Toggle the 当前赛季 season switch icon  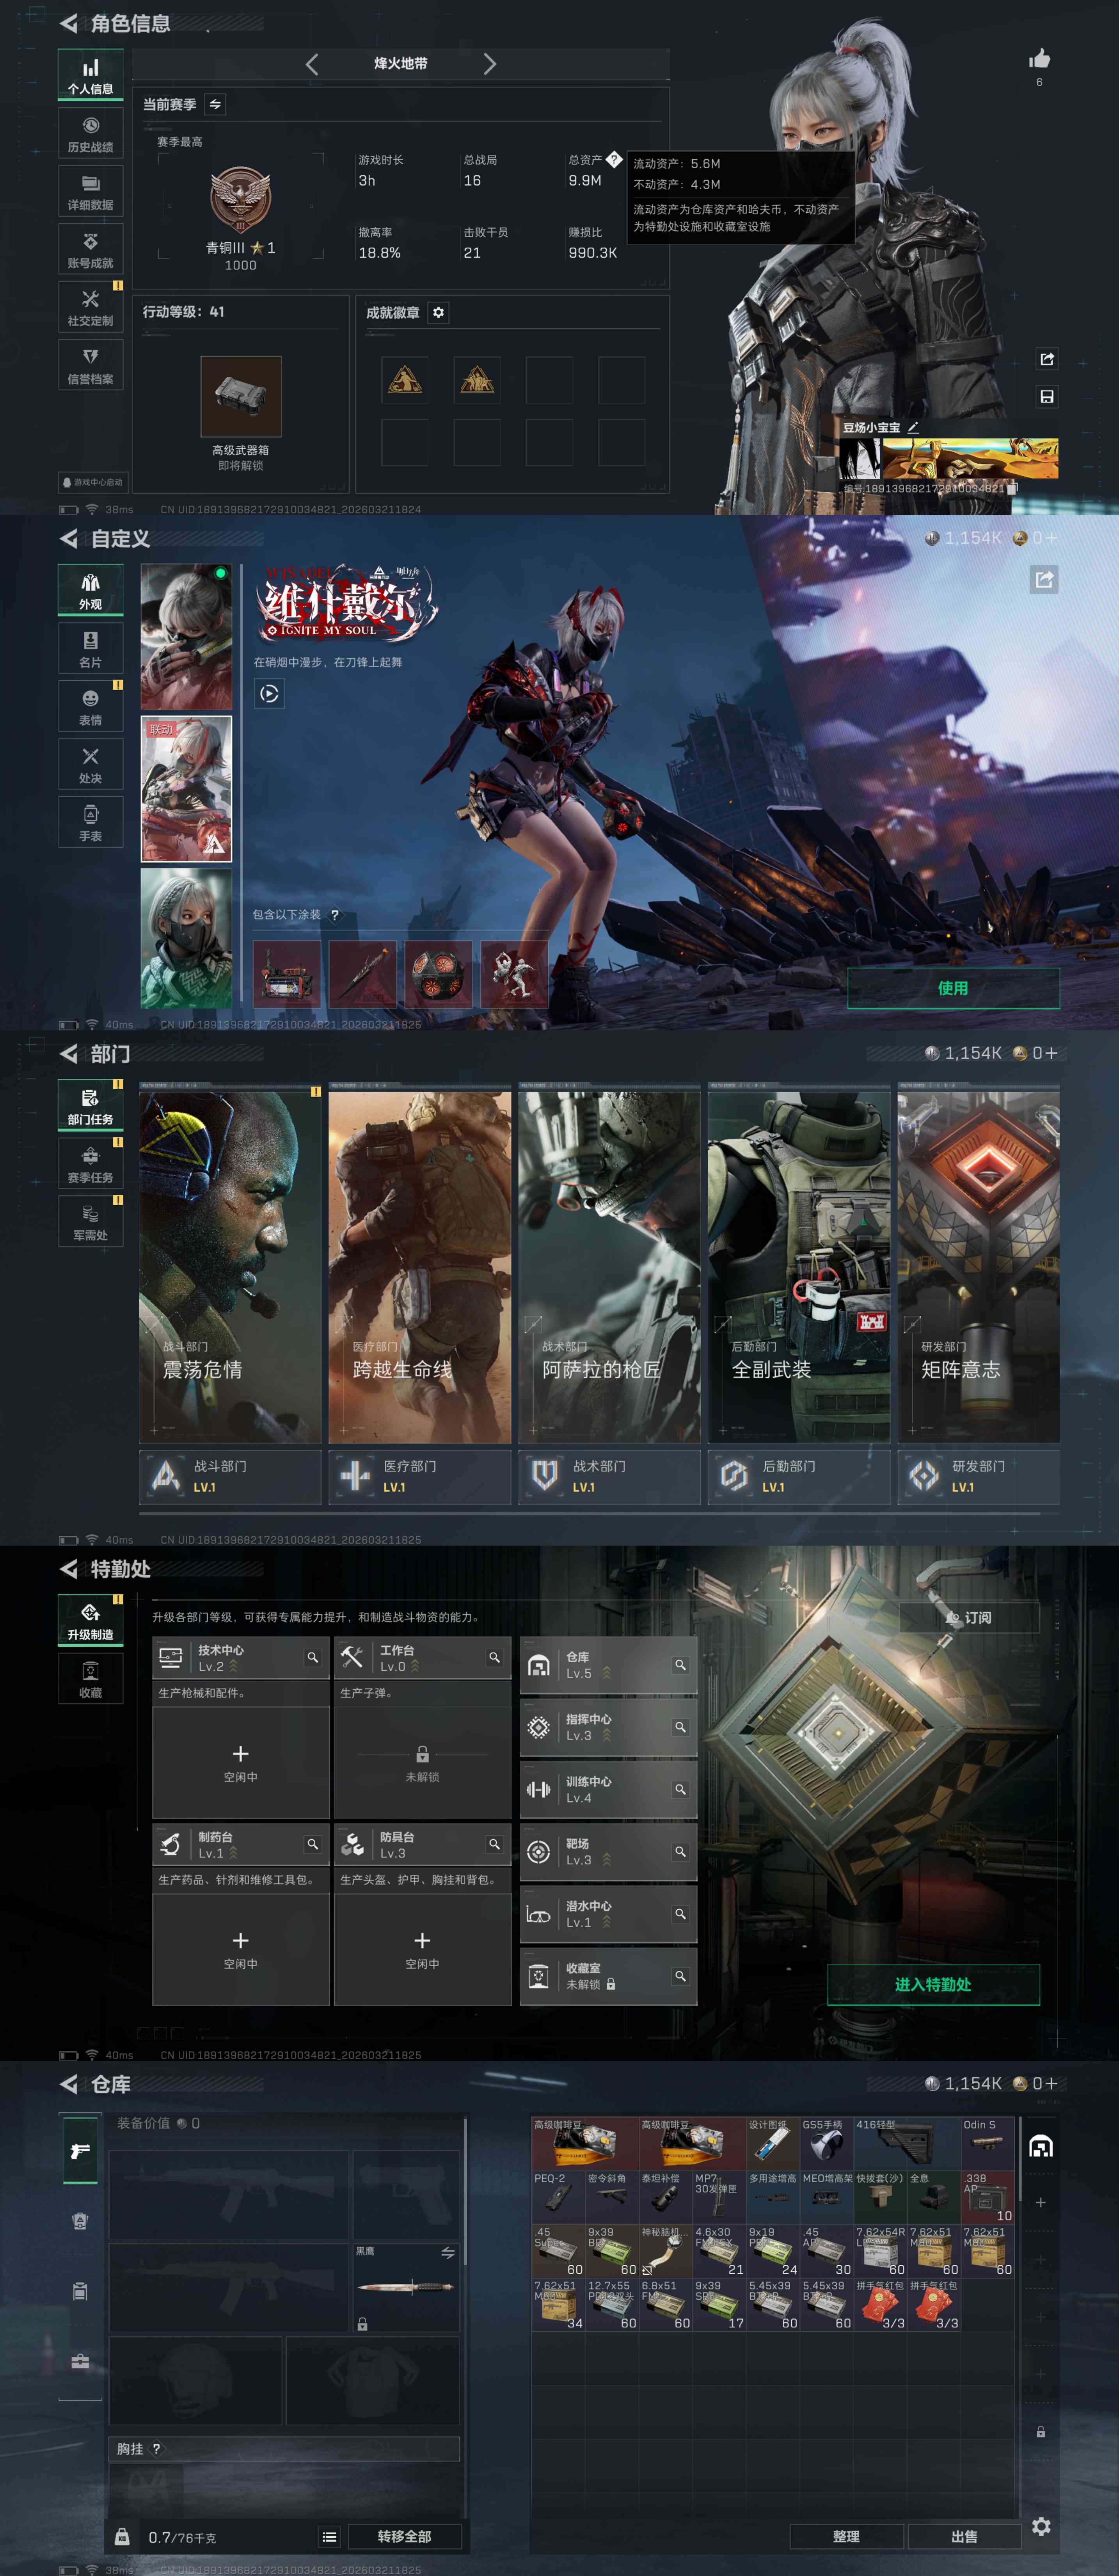[x=215, y=104]
